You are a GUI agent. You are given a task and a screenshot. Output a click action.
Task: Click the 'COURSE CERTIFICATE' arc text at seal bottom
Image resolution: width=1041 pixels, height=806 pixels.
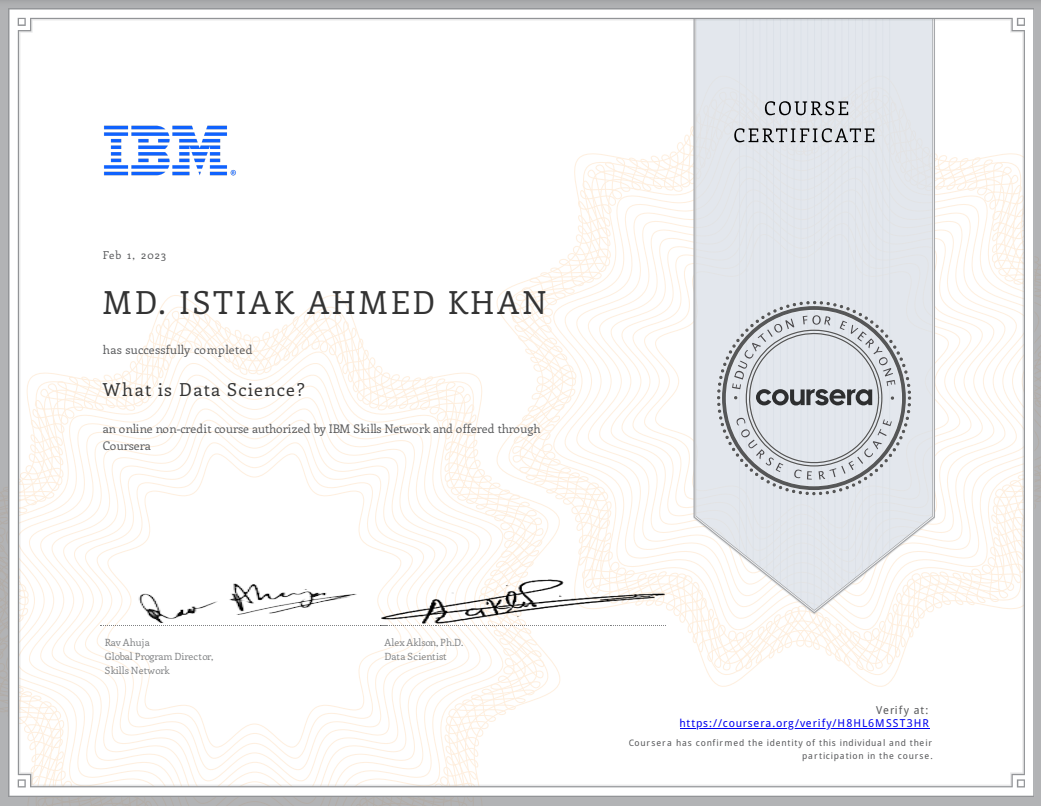click(813, 465)
